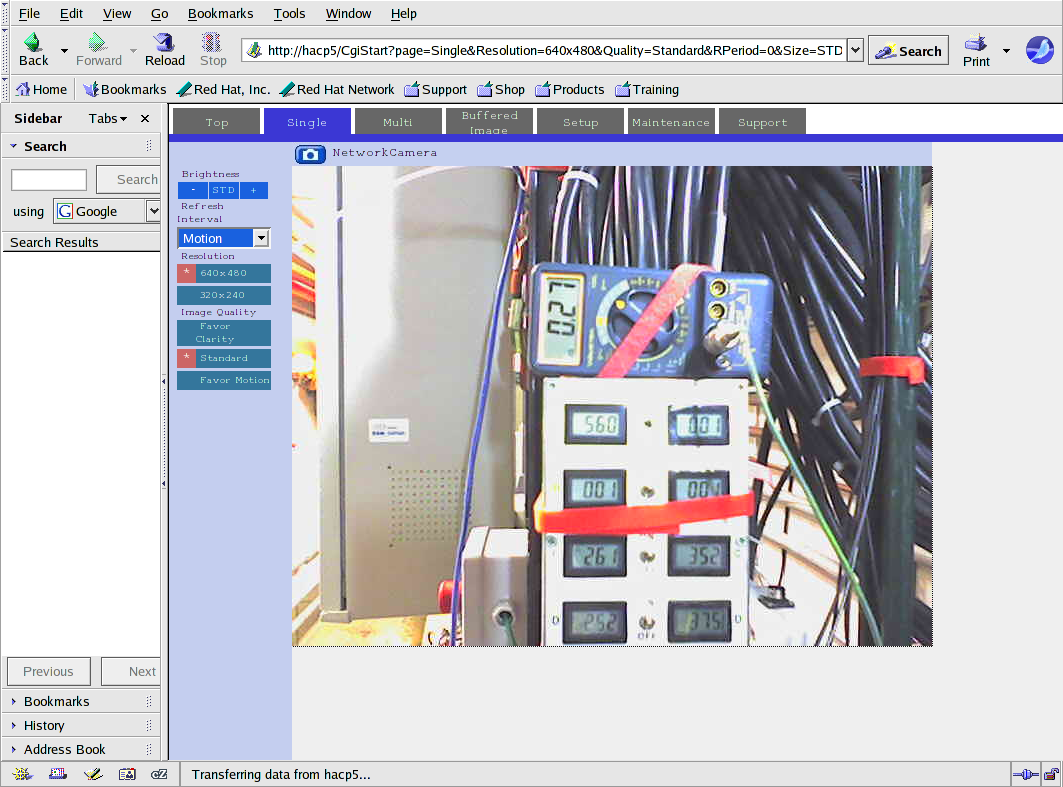Click the Home bookmark icon

click(23, 89)
